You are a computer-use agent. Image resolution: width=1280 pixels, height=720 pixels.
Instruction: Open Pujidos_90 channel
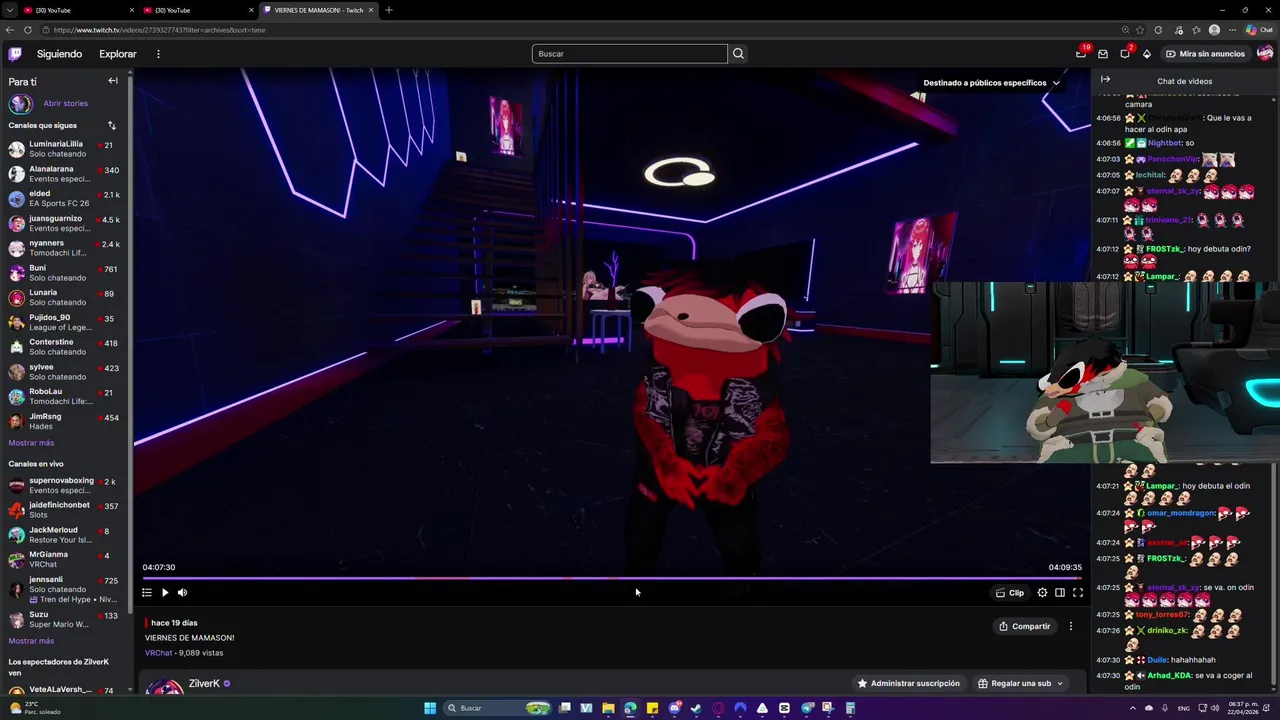click(x=64, y=322)
